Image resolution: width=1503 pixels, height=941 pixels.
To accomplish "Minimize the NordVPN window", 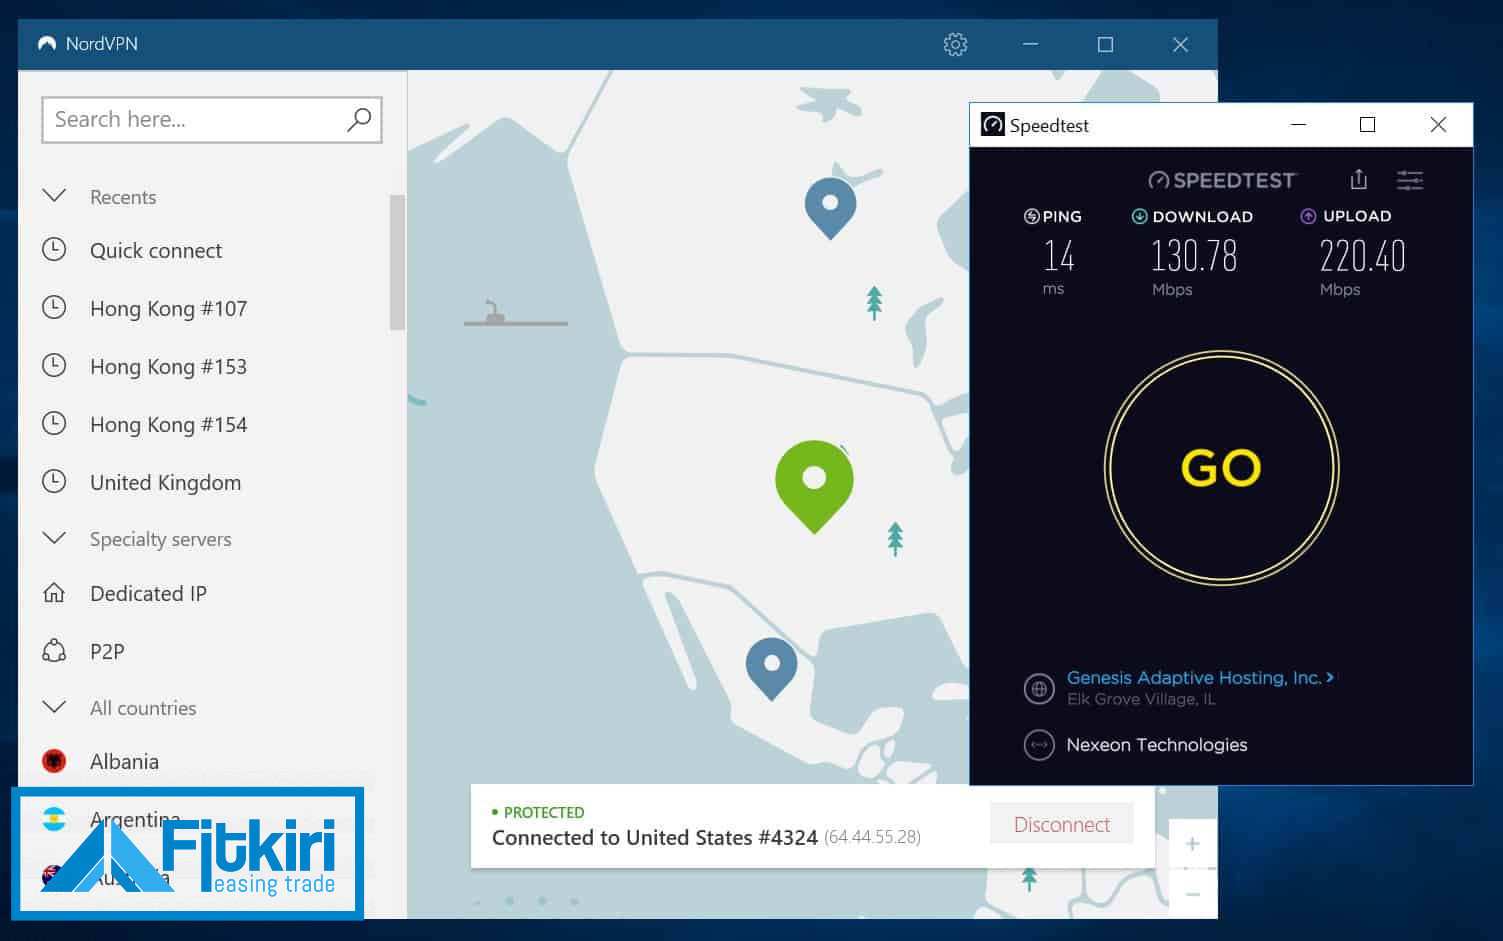I will (1030, 44).
